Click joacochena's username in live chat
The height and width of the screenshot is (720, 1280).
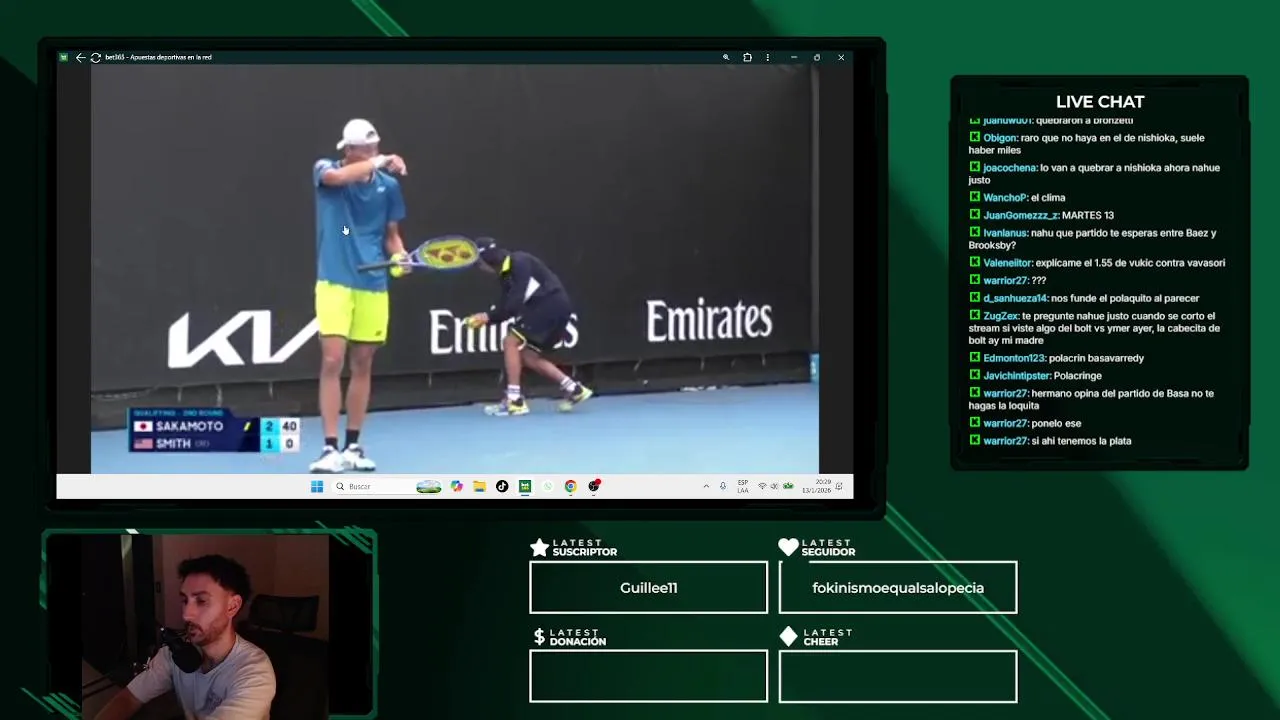pos(1010,168)
